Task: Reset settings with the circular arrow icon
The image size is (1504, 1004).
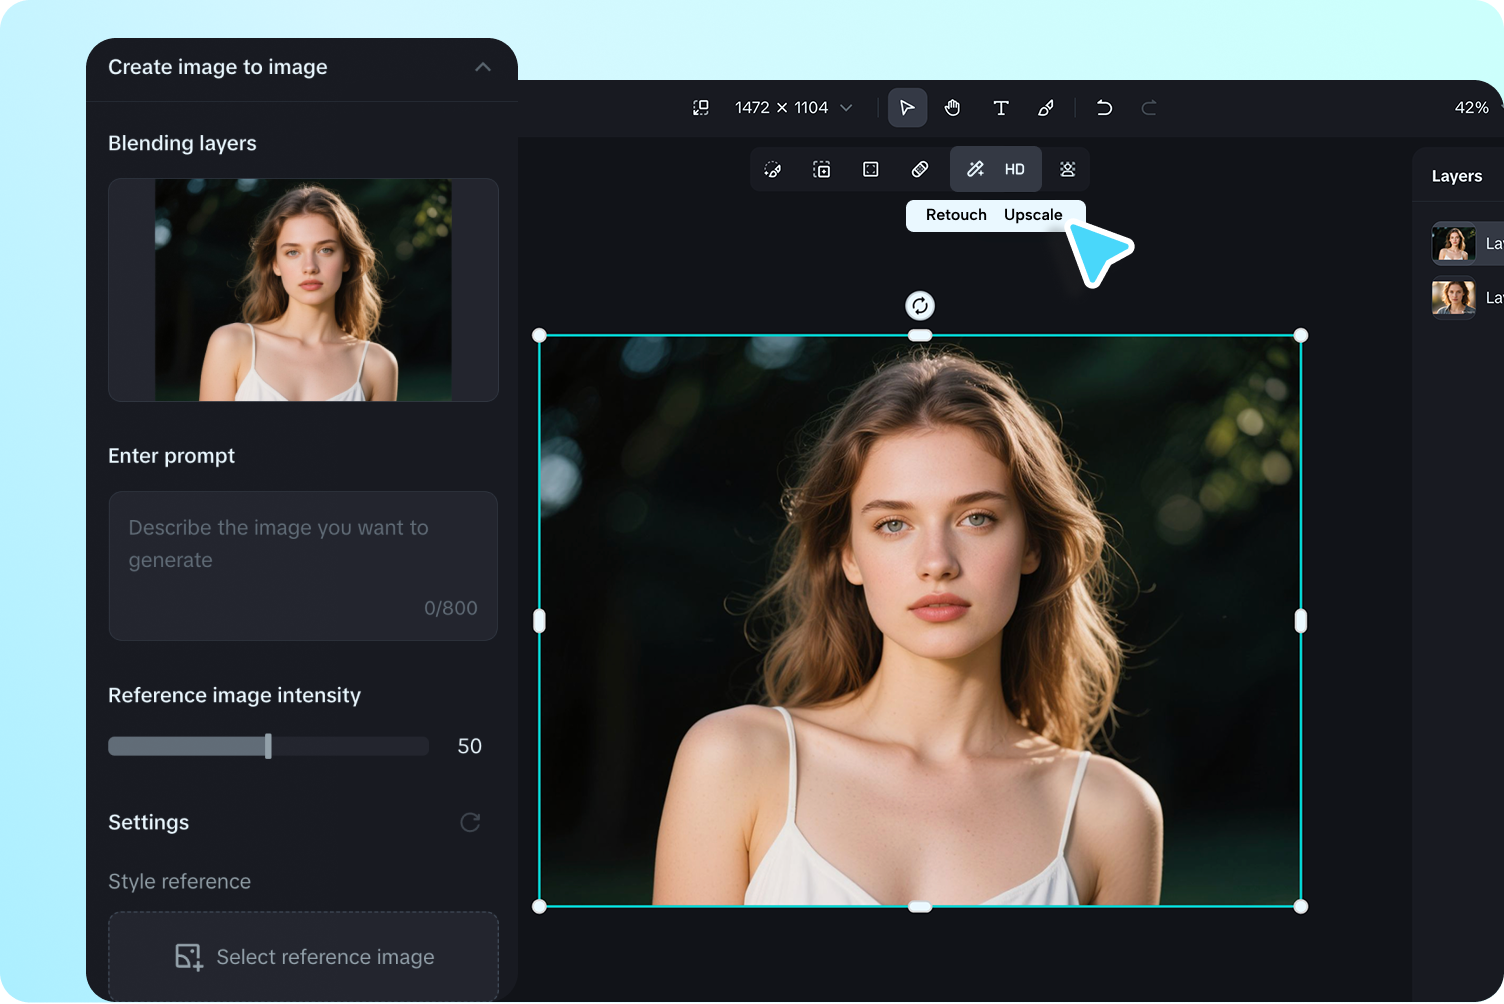Action: [x=470, y=822]
